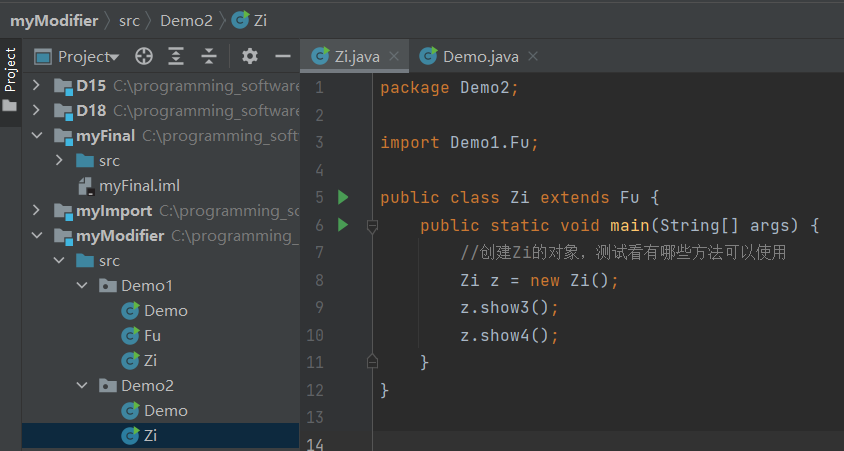844x451 pixels.
Task: Click the myFinal module folder icon
Action: 63,136
